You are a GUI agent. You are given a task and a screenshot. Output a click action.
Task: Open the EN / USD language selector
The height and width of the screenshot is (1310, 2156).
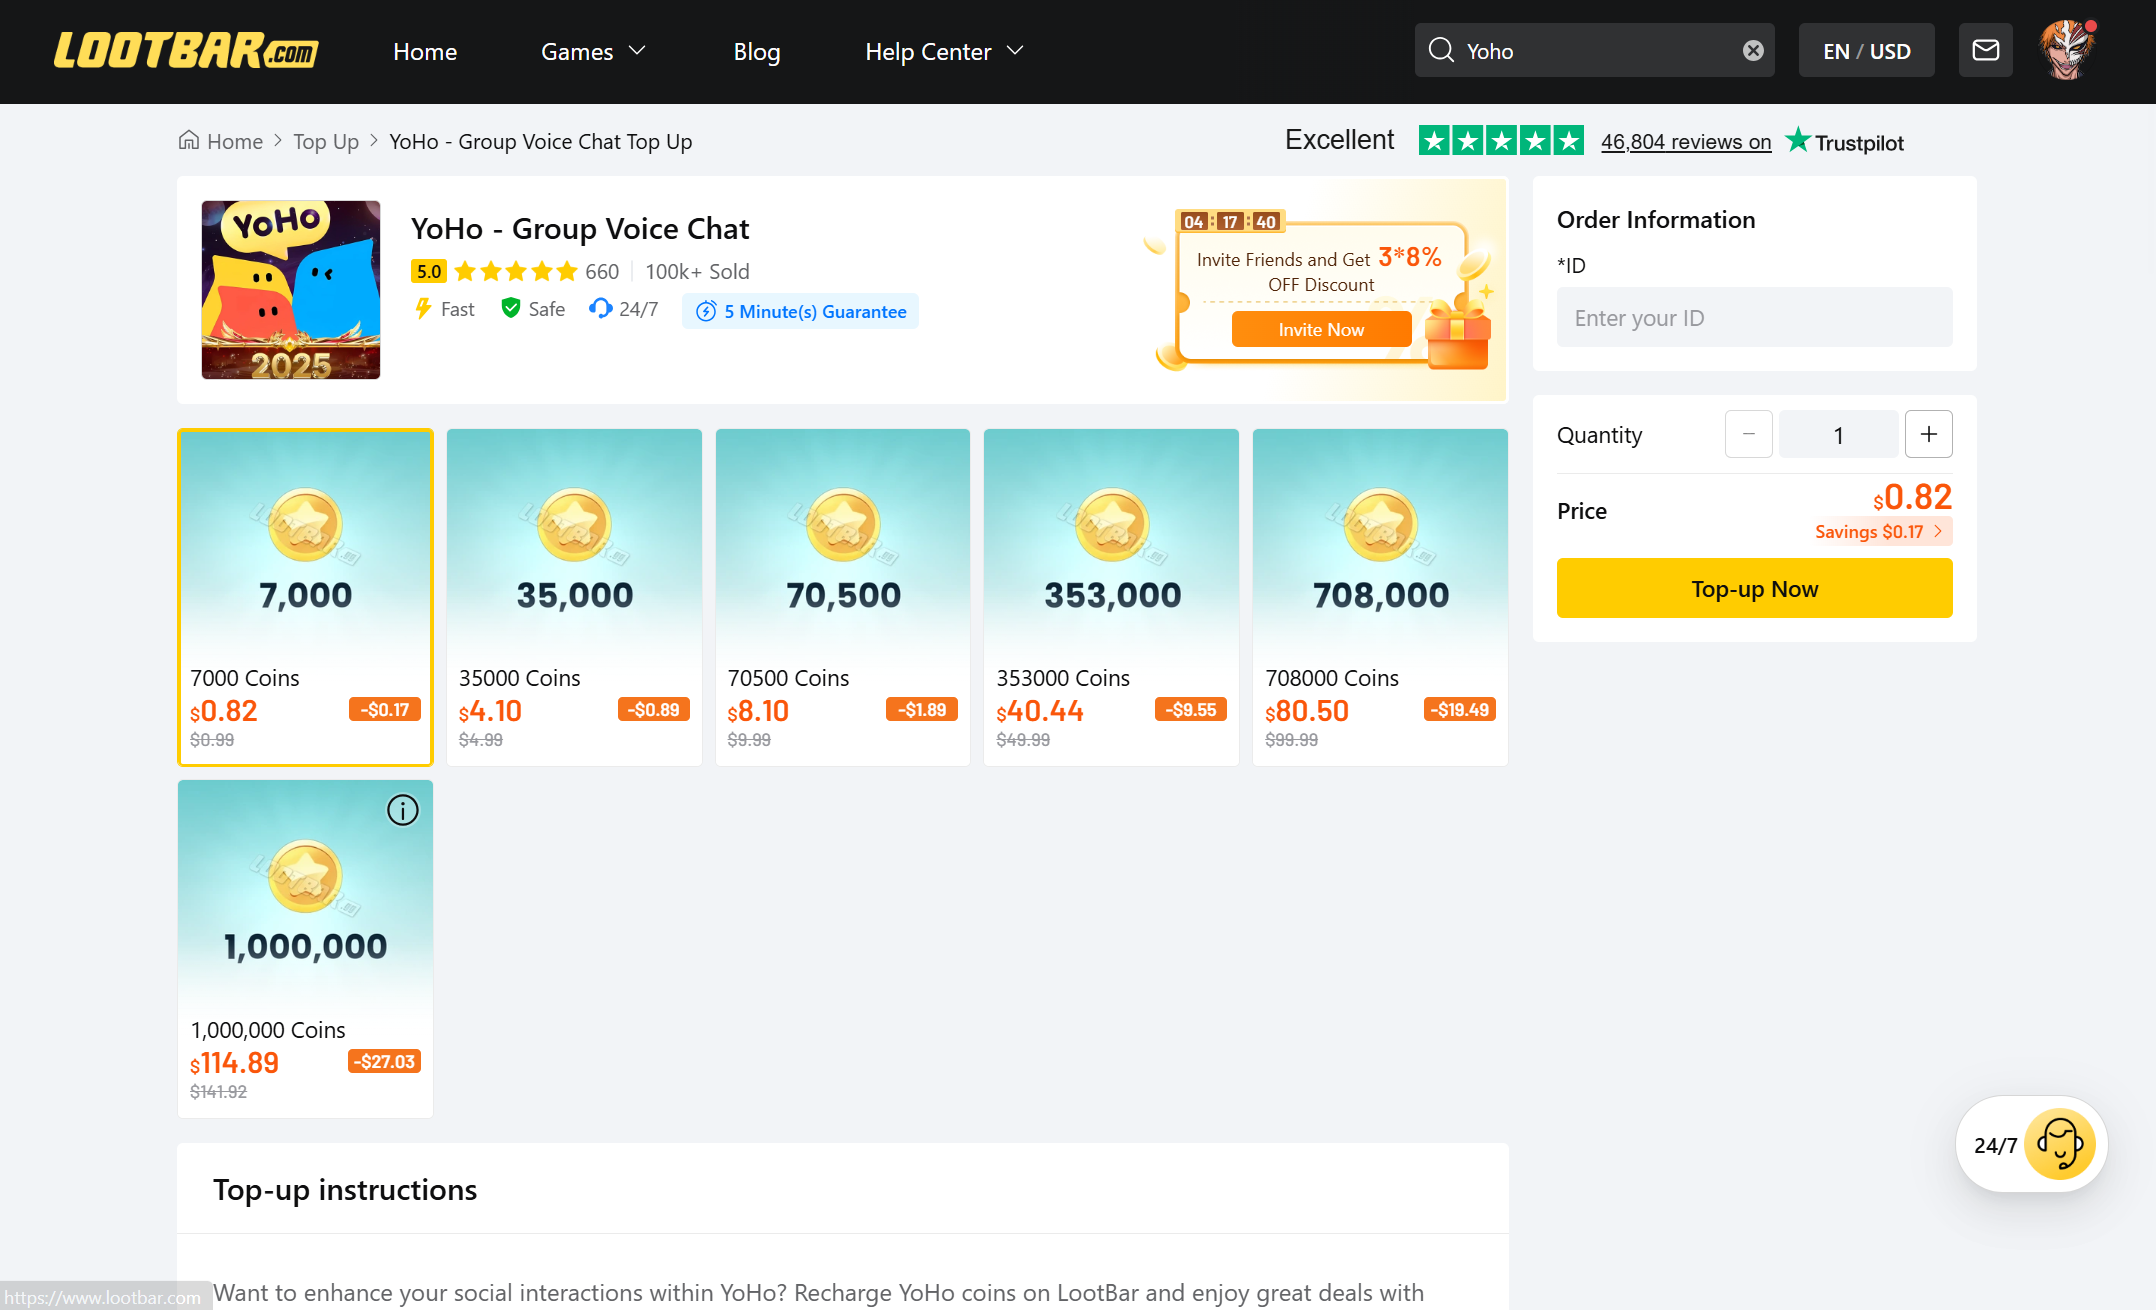coord(1866,50)
